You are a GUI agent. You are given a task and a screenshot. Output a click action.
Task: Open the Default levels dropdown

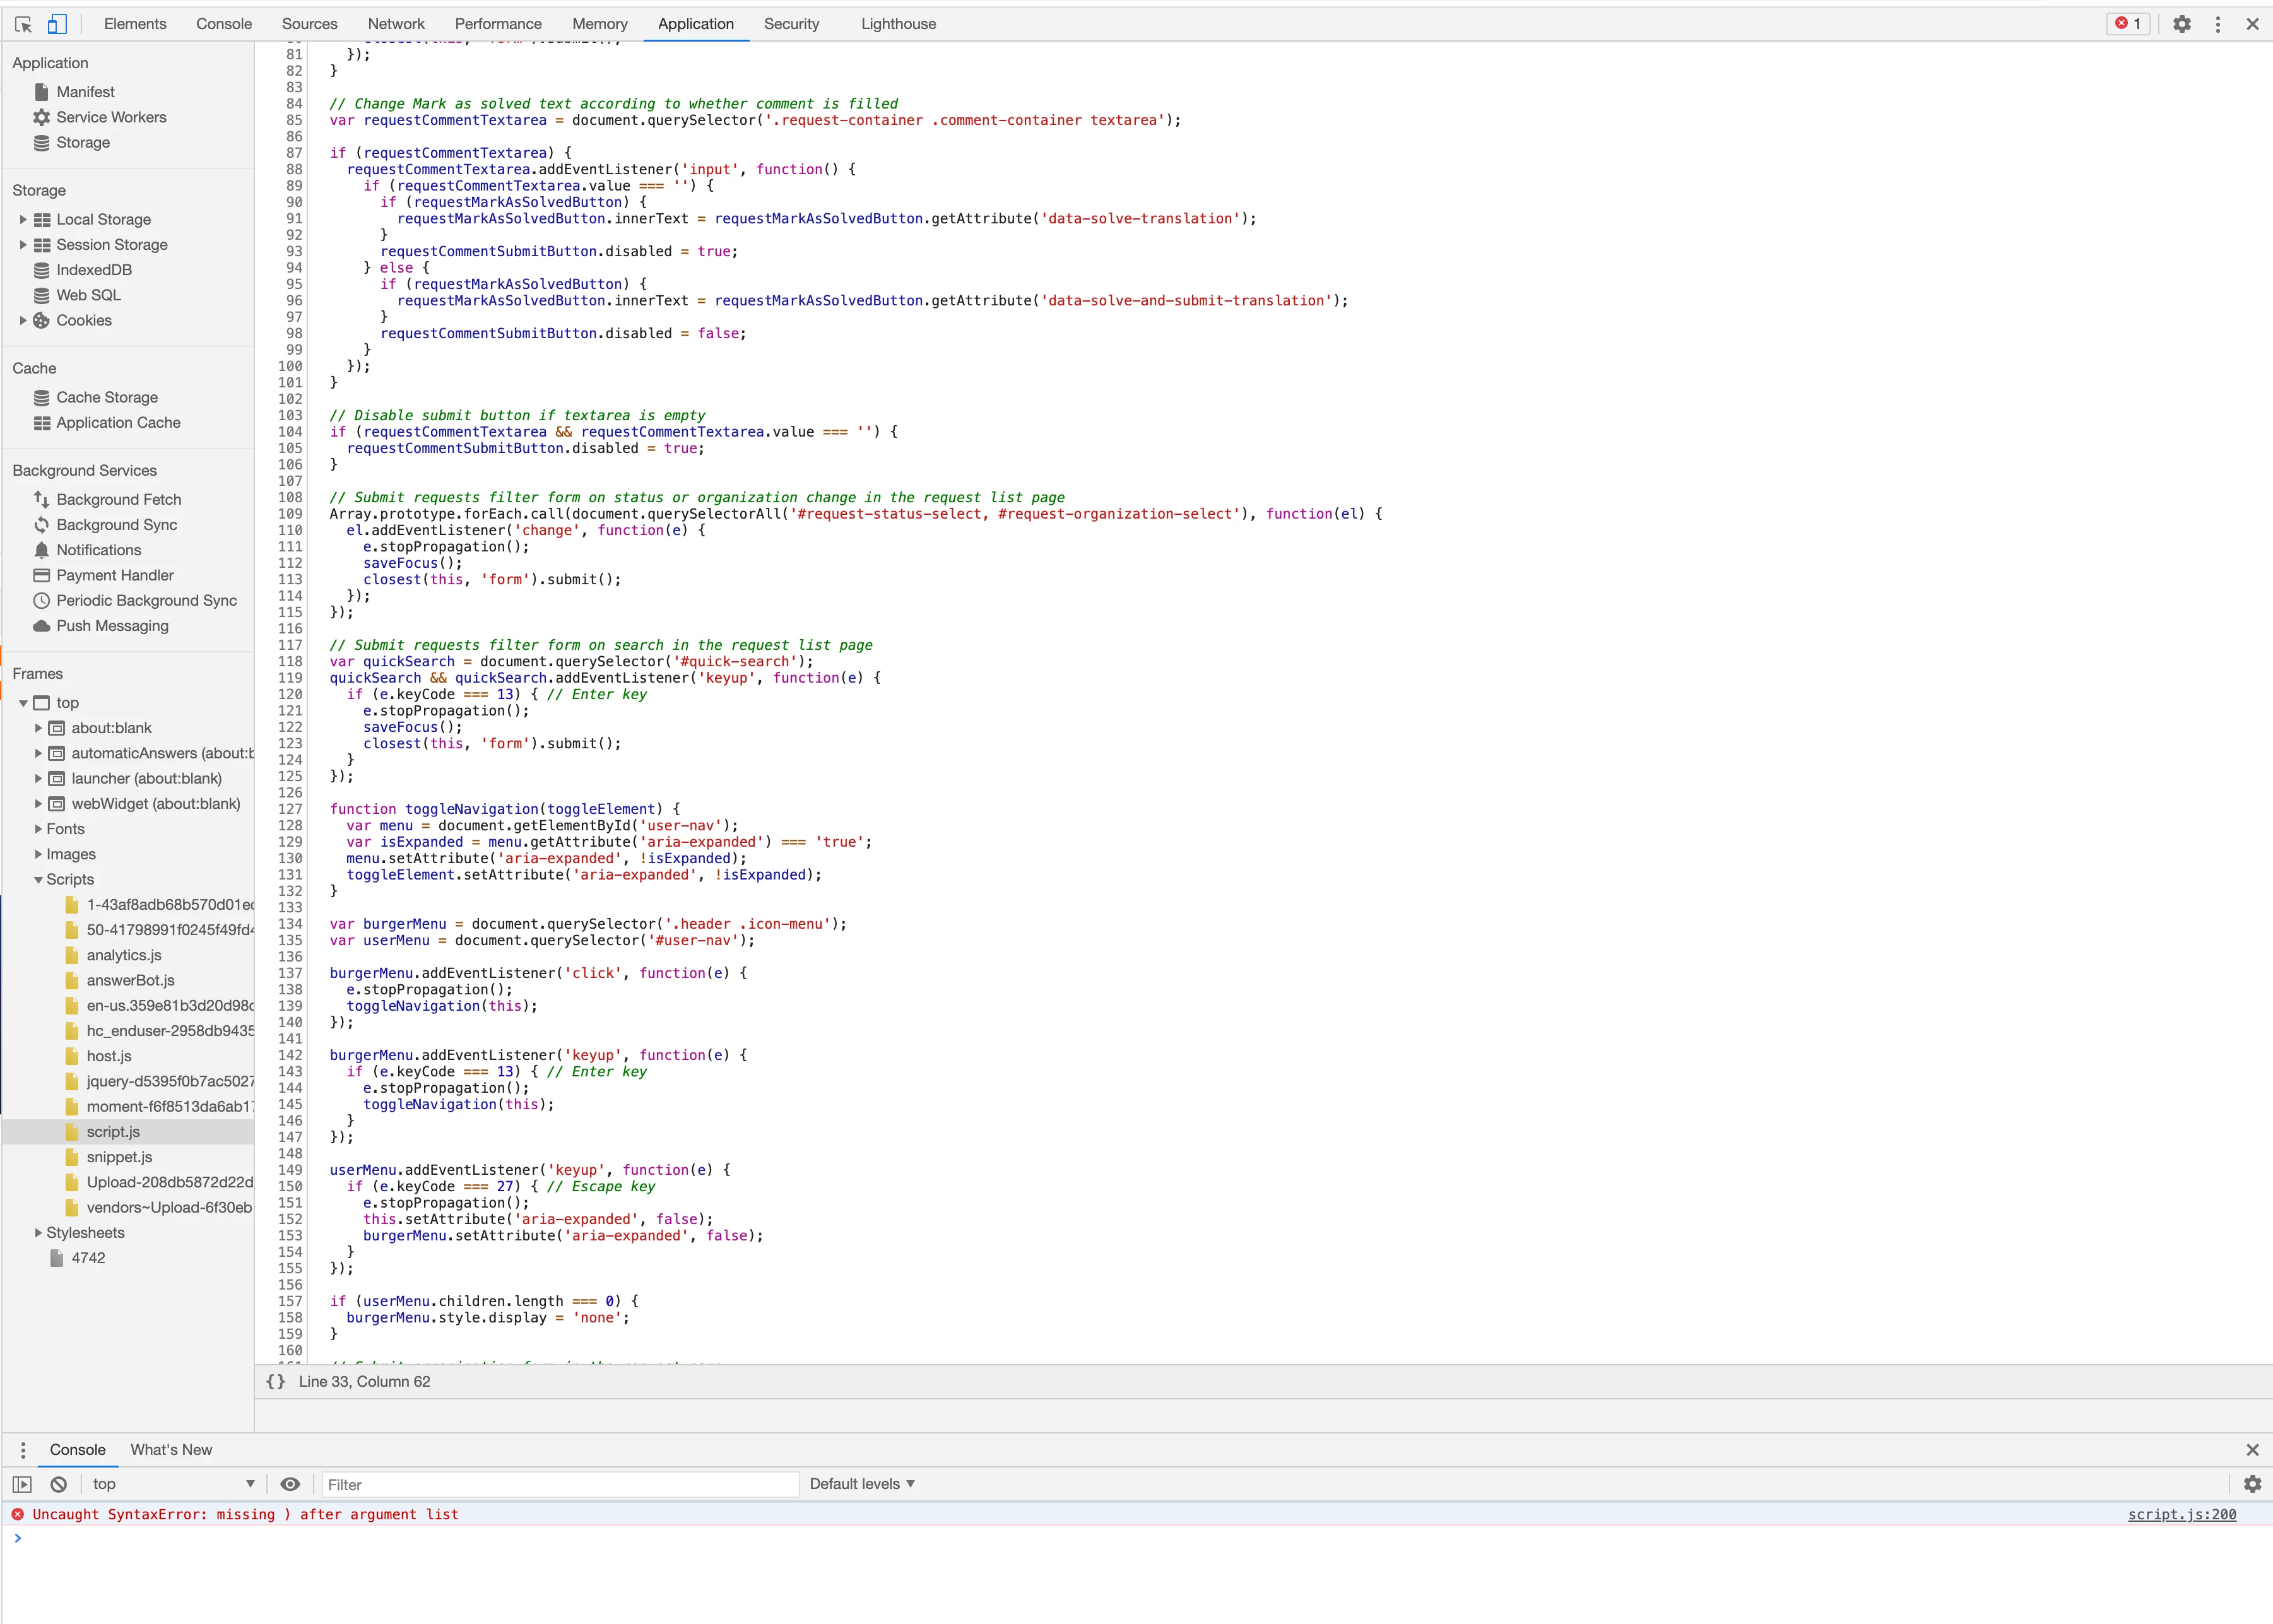pos(862,1484)
